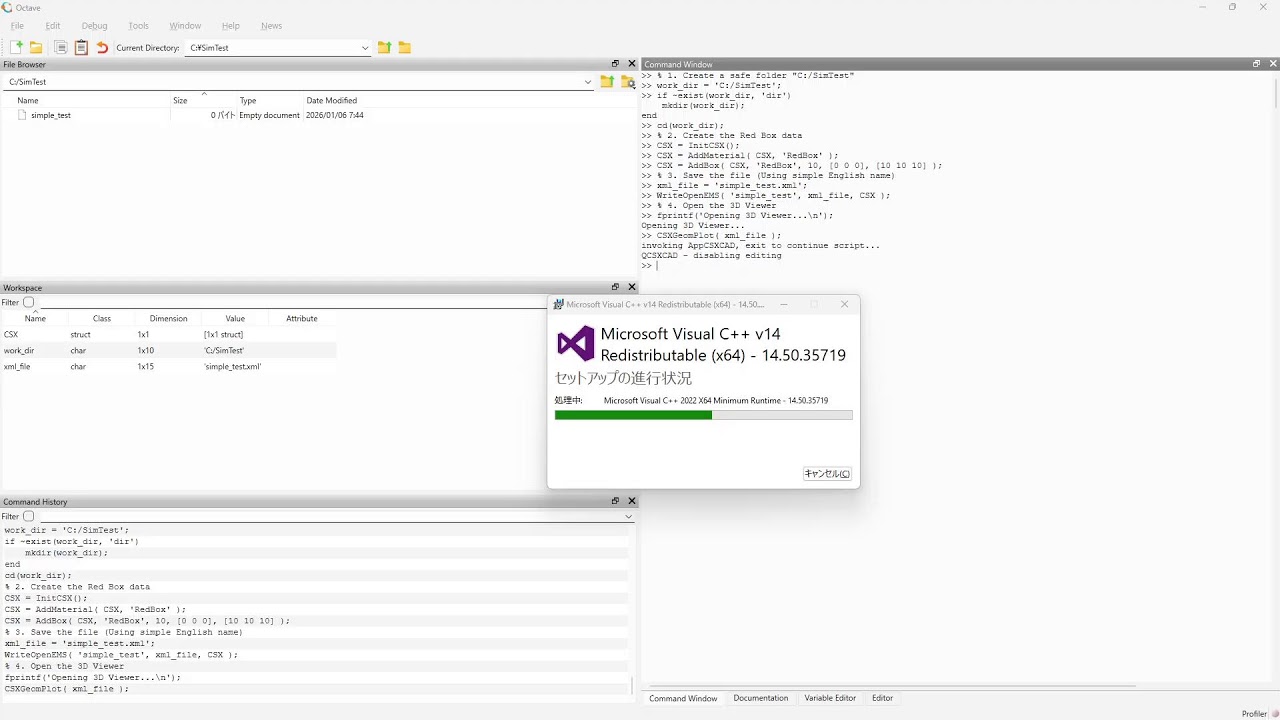Close the Workspace panel
The height and width of the screenshot is (720, 1280).
tap(632, 287)
